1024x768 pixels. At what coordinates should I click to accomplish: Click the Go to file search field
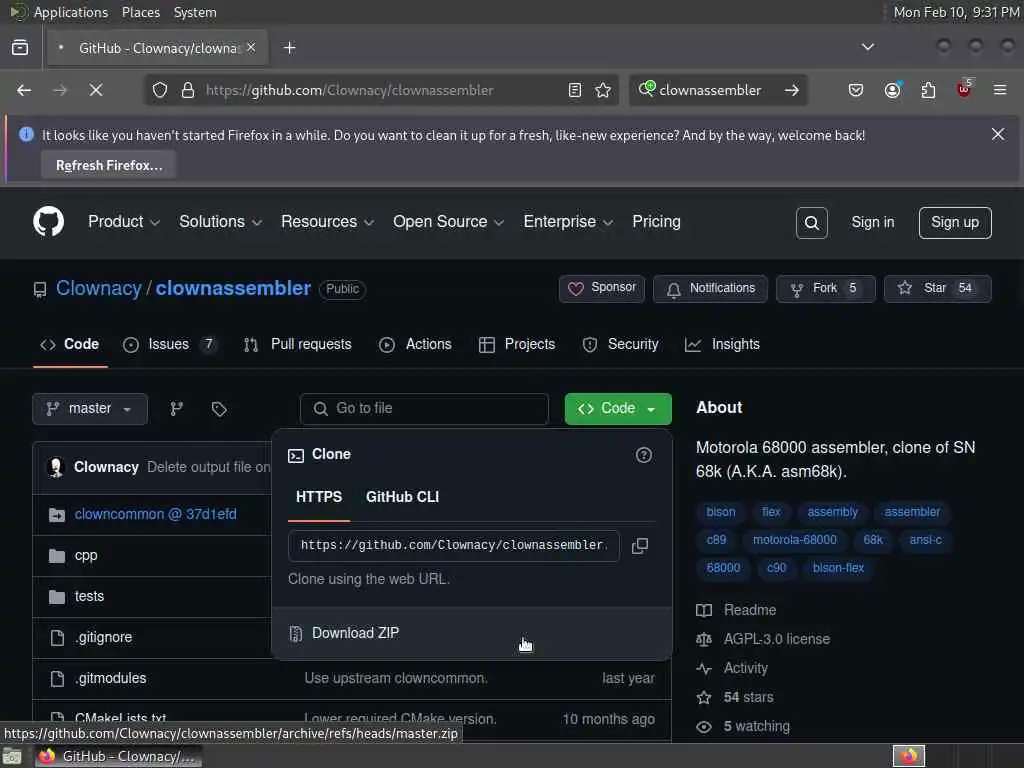coord(424,409)
